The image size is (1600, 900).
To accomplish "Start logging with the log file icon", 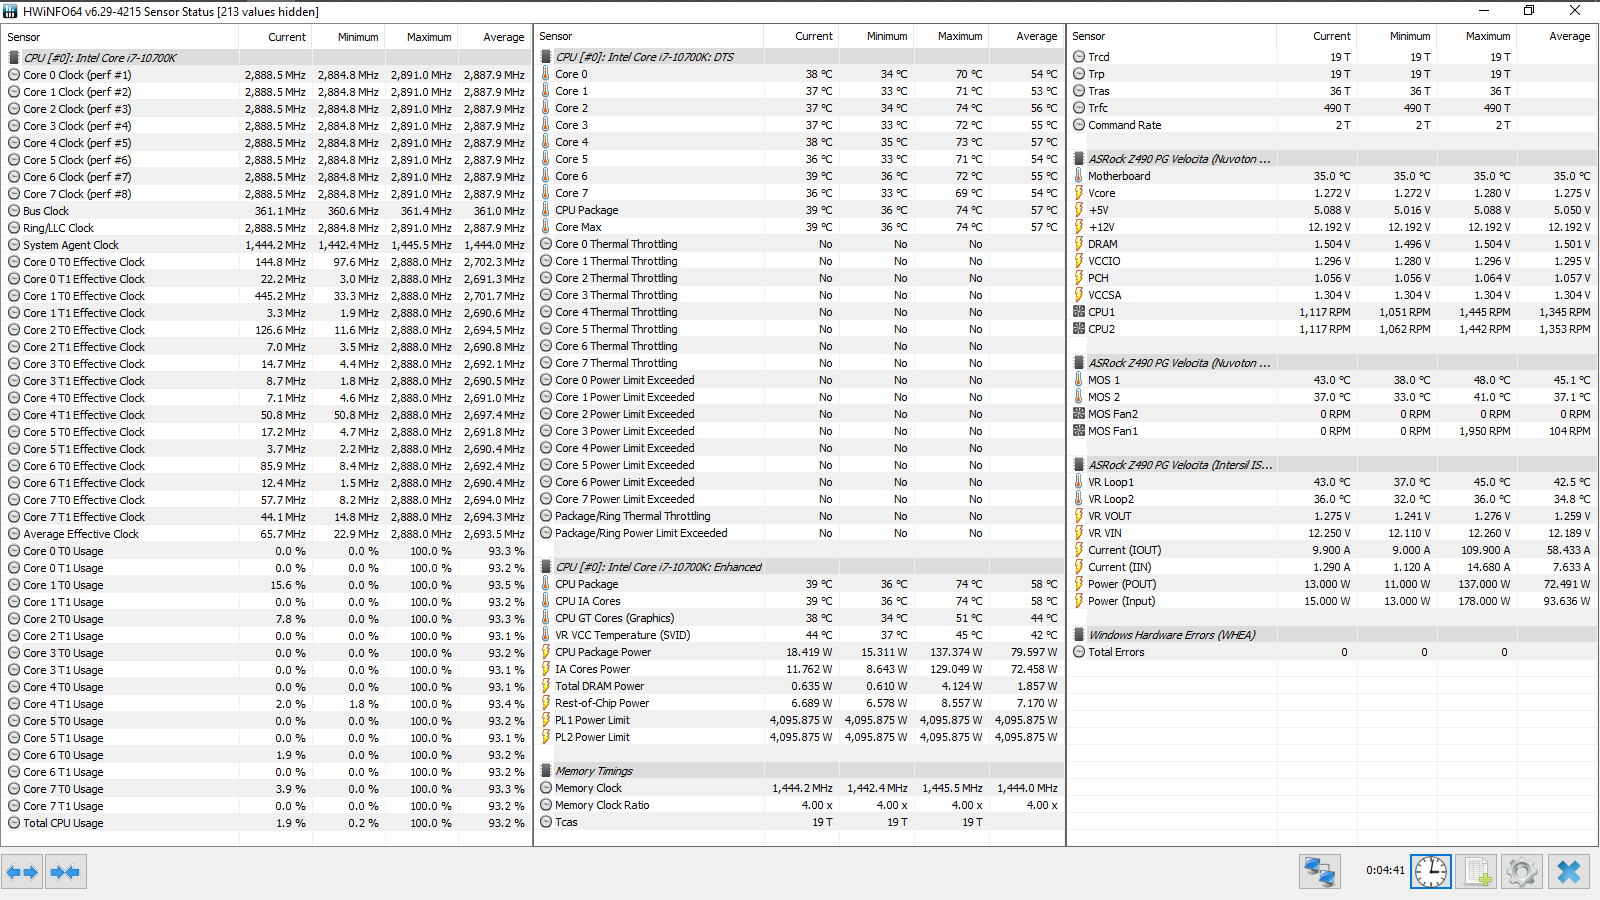I will click(x=1476, y=872).
